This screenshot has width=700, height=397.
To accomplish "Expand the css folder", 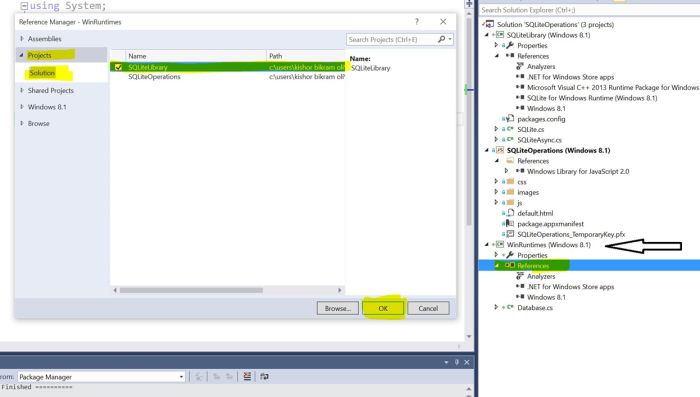I will [x=496, y=182].
